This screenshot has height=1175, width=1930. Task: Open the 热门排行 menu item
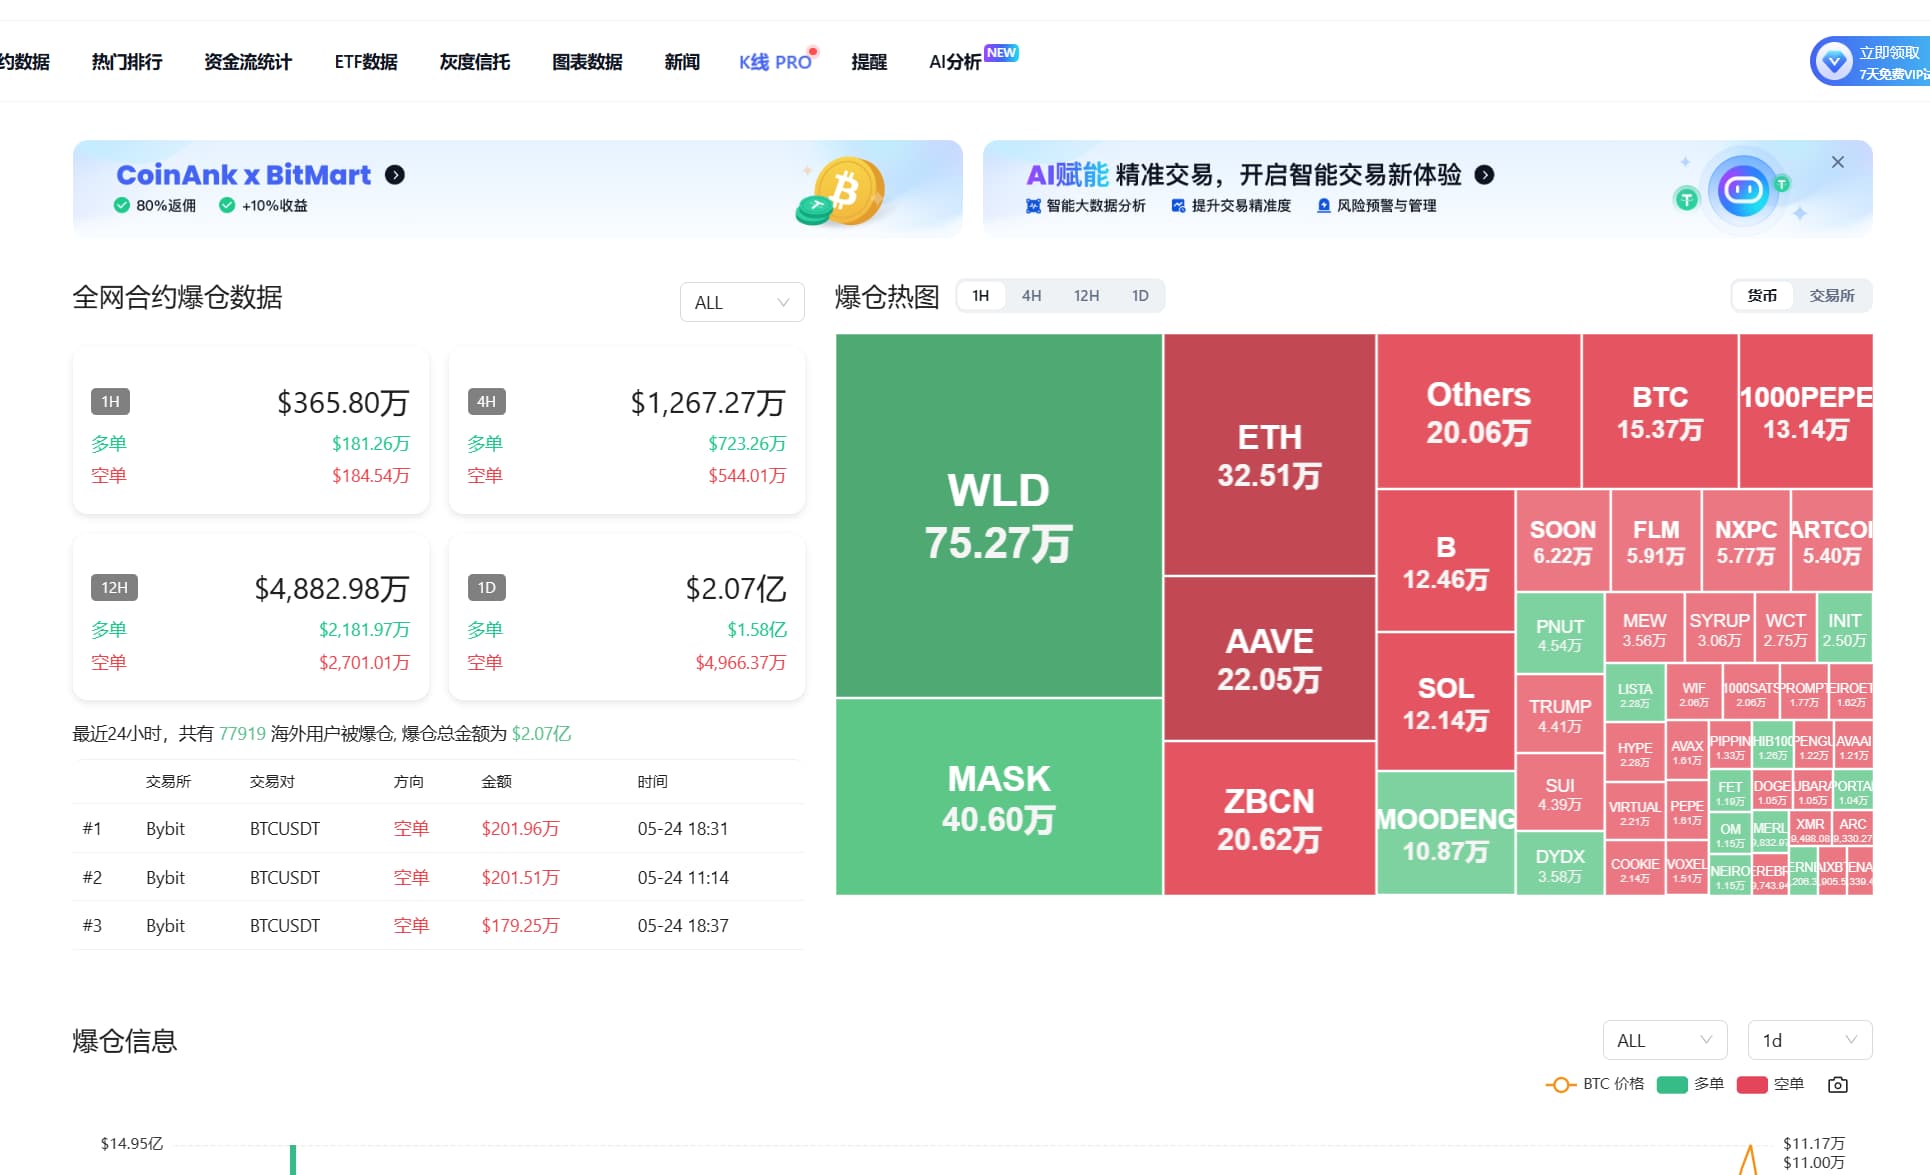pos(126,61)
